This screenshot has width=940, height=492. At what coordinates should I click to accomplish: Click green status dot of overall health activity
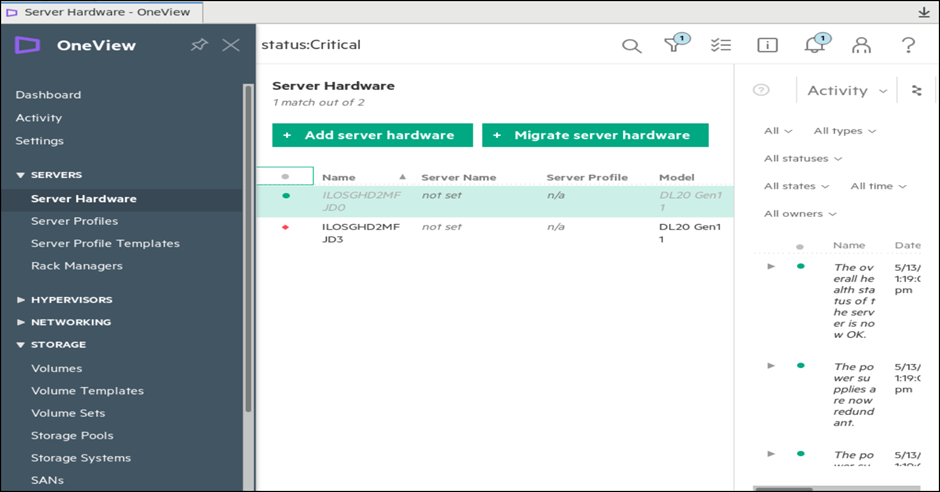coord(800,266)
